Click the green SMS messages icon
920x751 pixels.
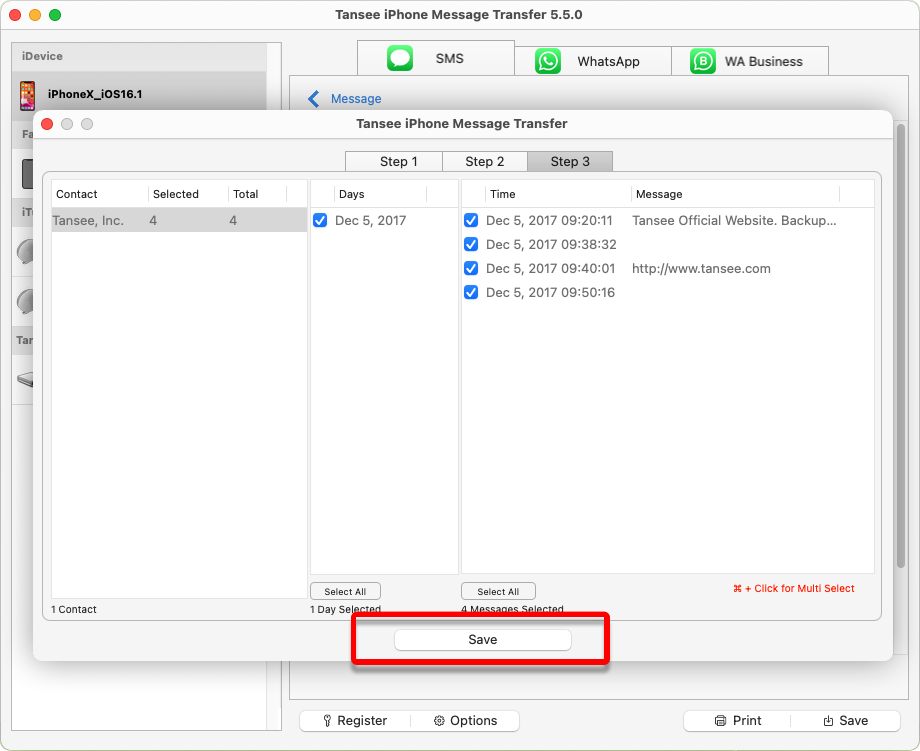pyautogui.click(x=400, y=59)
